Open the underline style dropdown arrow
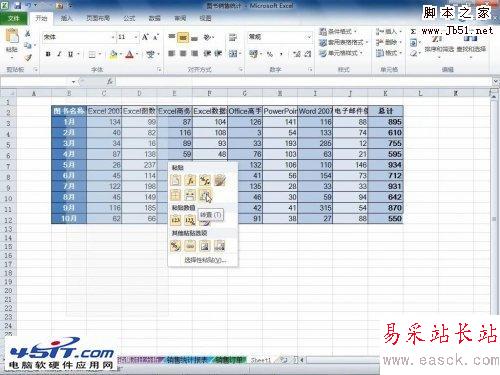500x375 pixels. pos(78,54)
